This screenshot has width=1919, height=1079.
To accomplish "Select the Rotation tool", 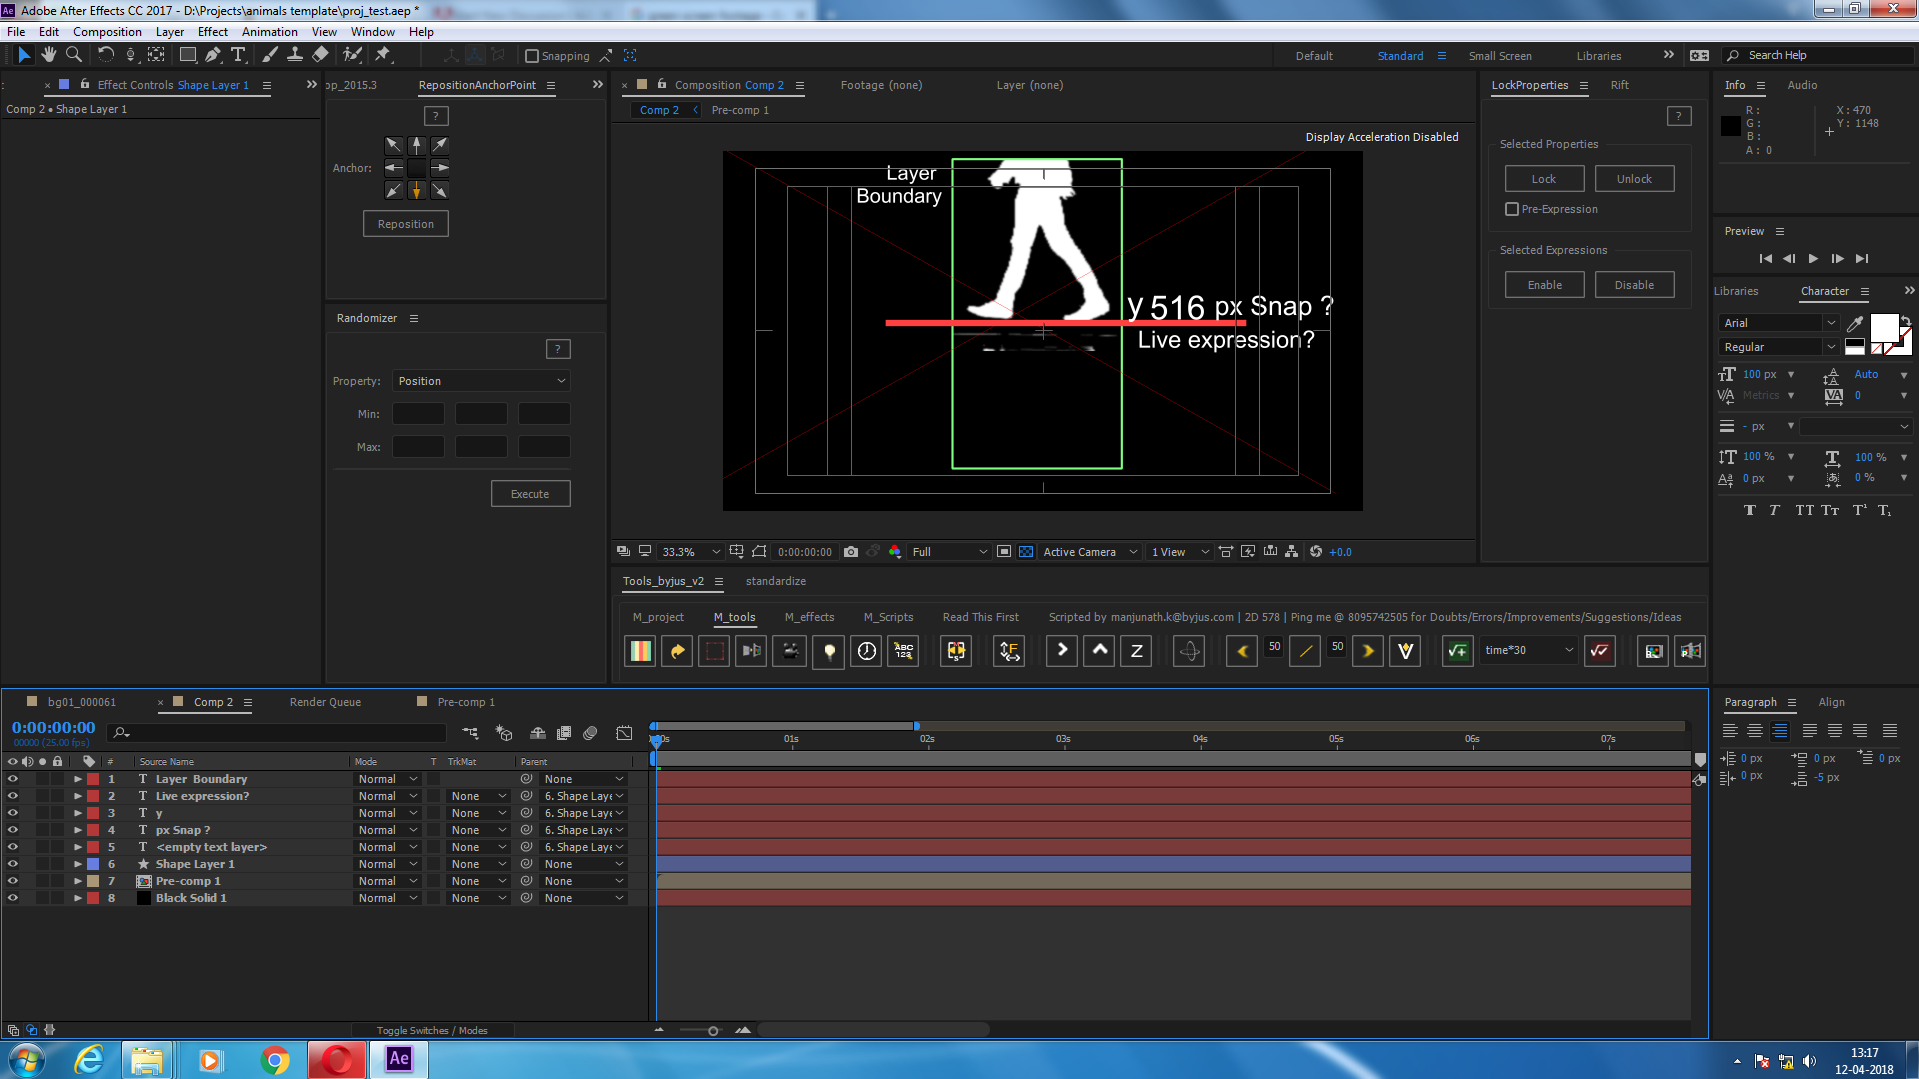I will (x=105, y=55).
